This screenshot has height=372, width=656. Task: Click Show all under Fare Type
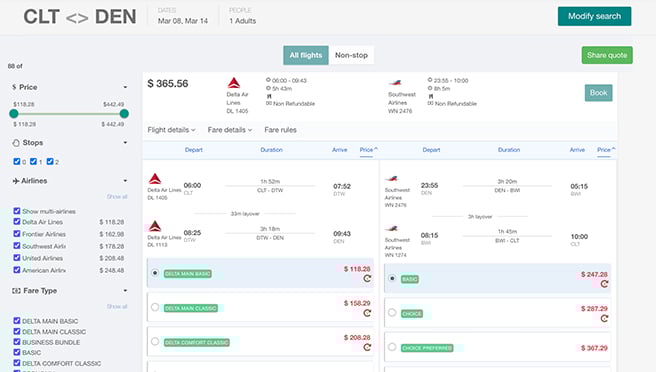117,306
